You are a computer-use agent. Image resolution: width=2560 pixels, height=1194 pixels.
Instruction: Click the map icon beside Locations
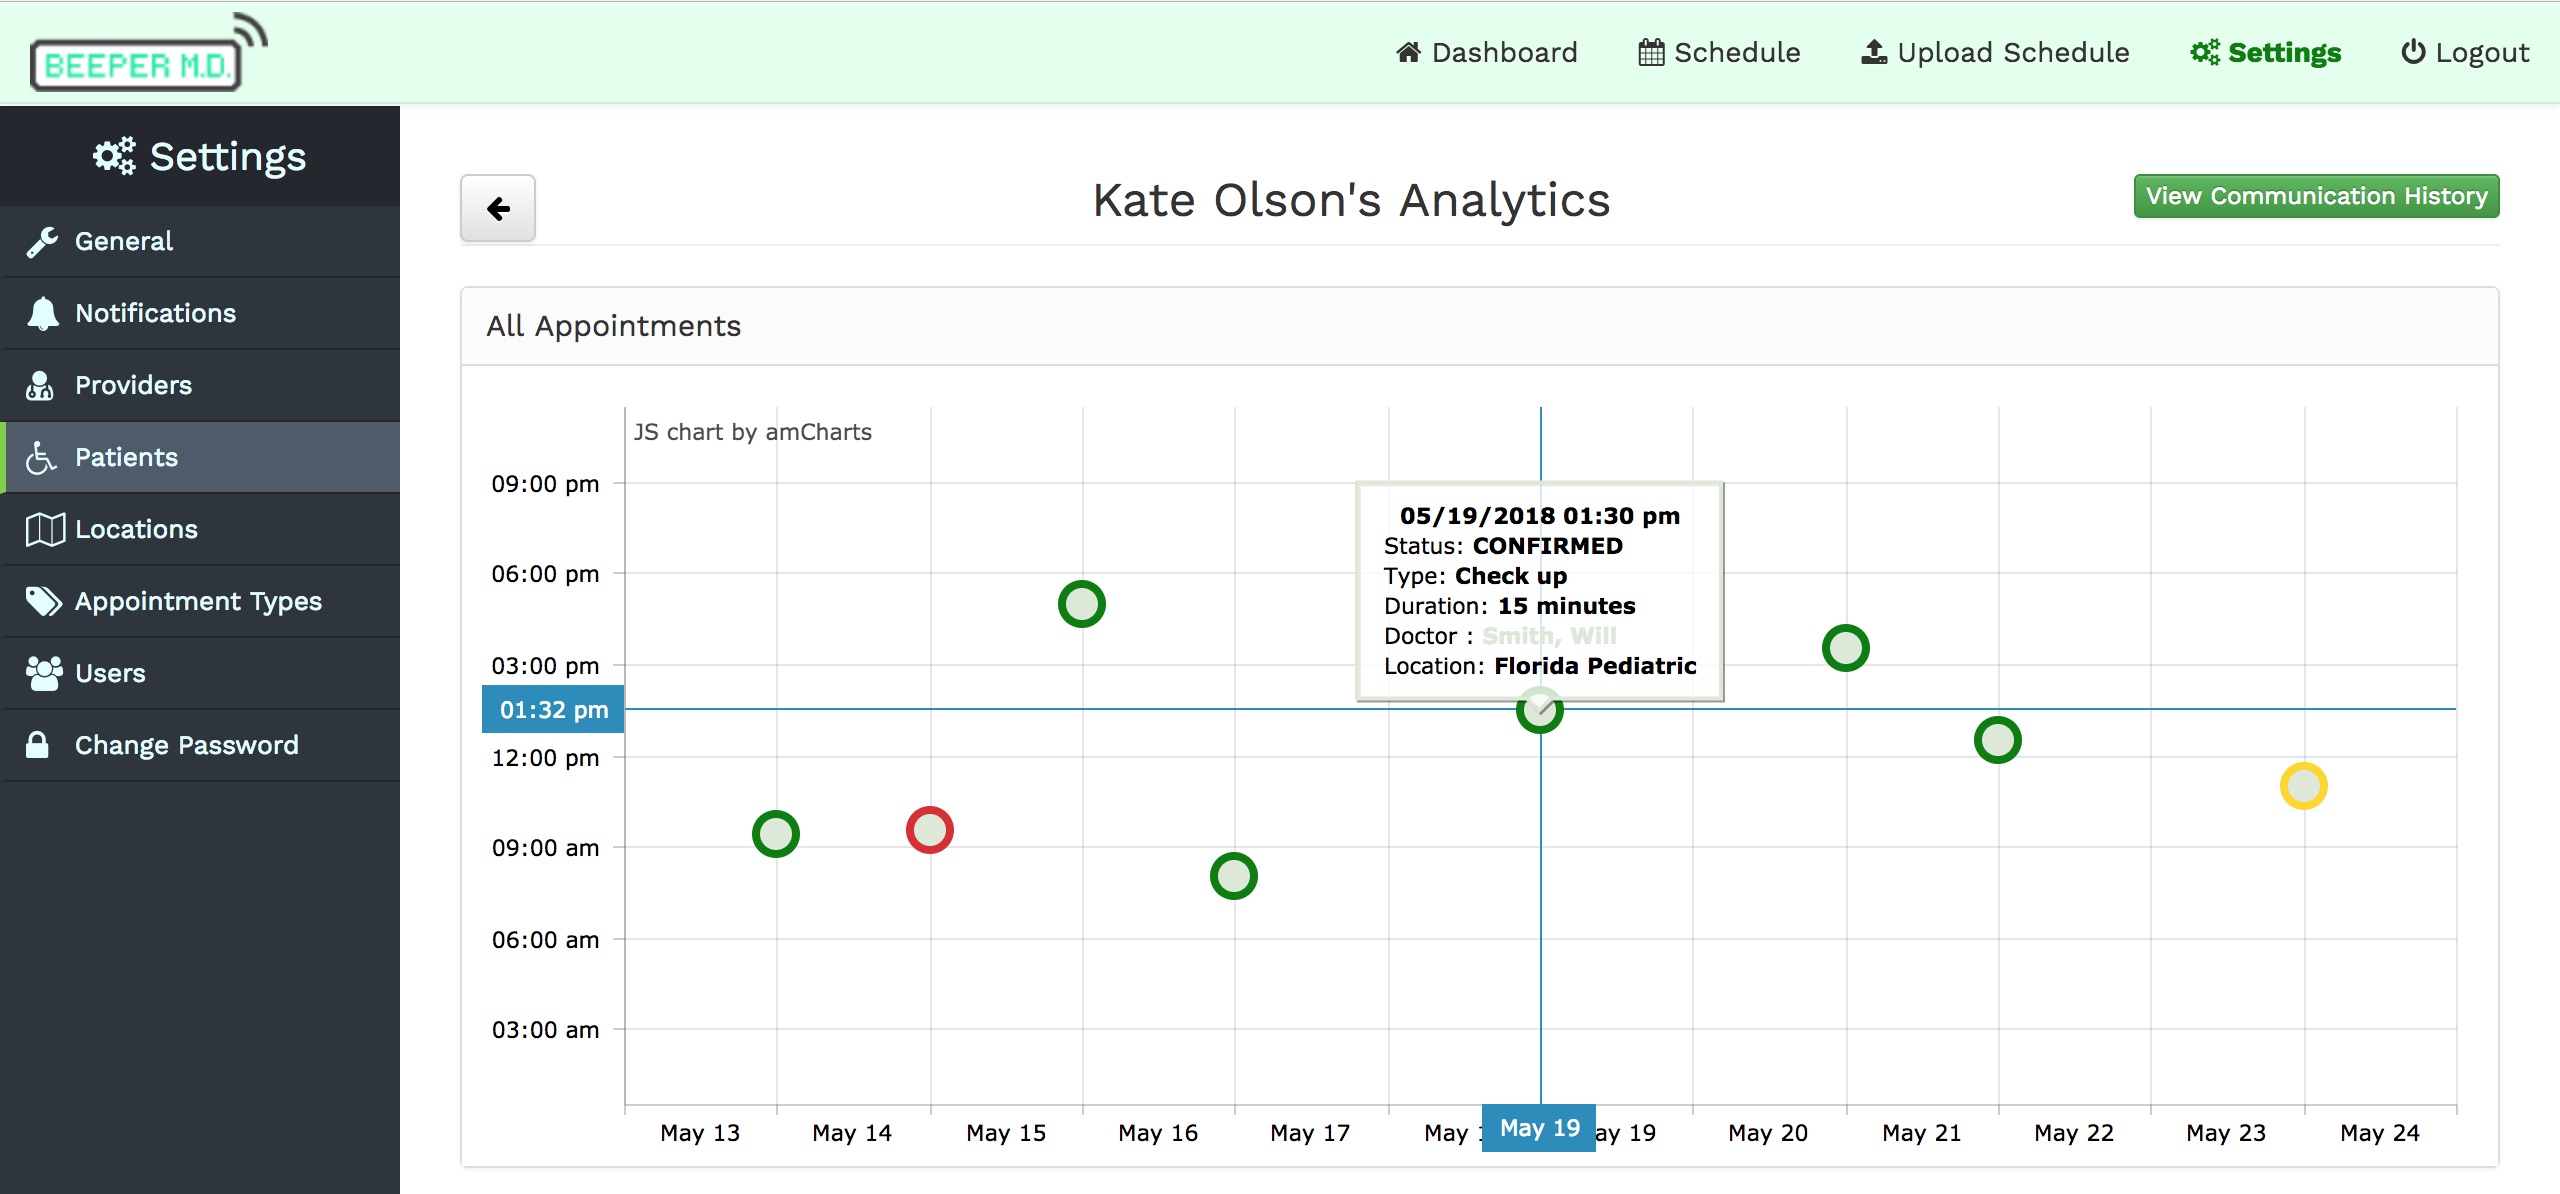(x=45, y=530)
